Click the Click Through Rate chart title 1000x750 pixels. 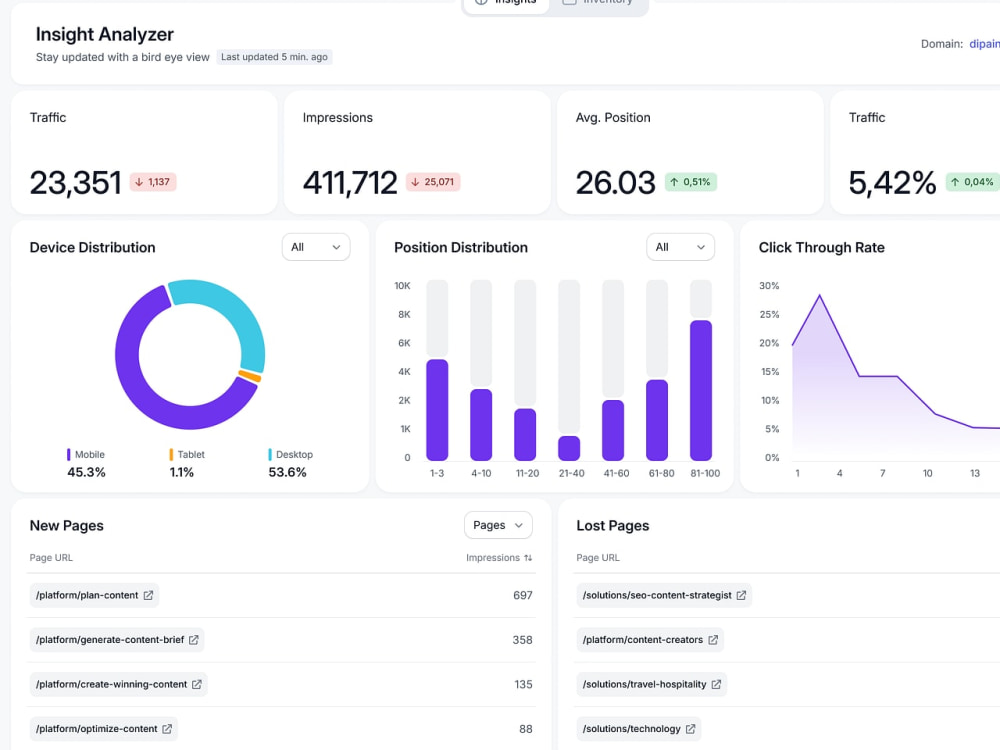point(821,247)
